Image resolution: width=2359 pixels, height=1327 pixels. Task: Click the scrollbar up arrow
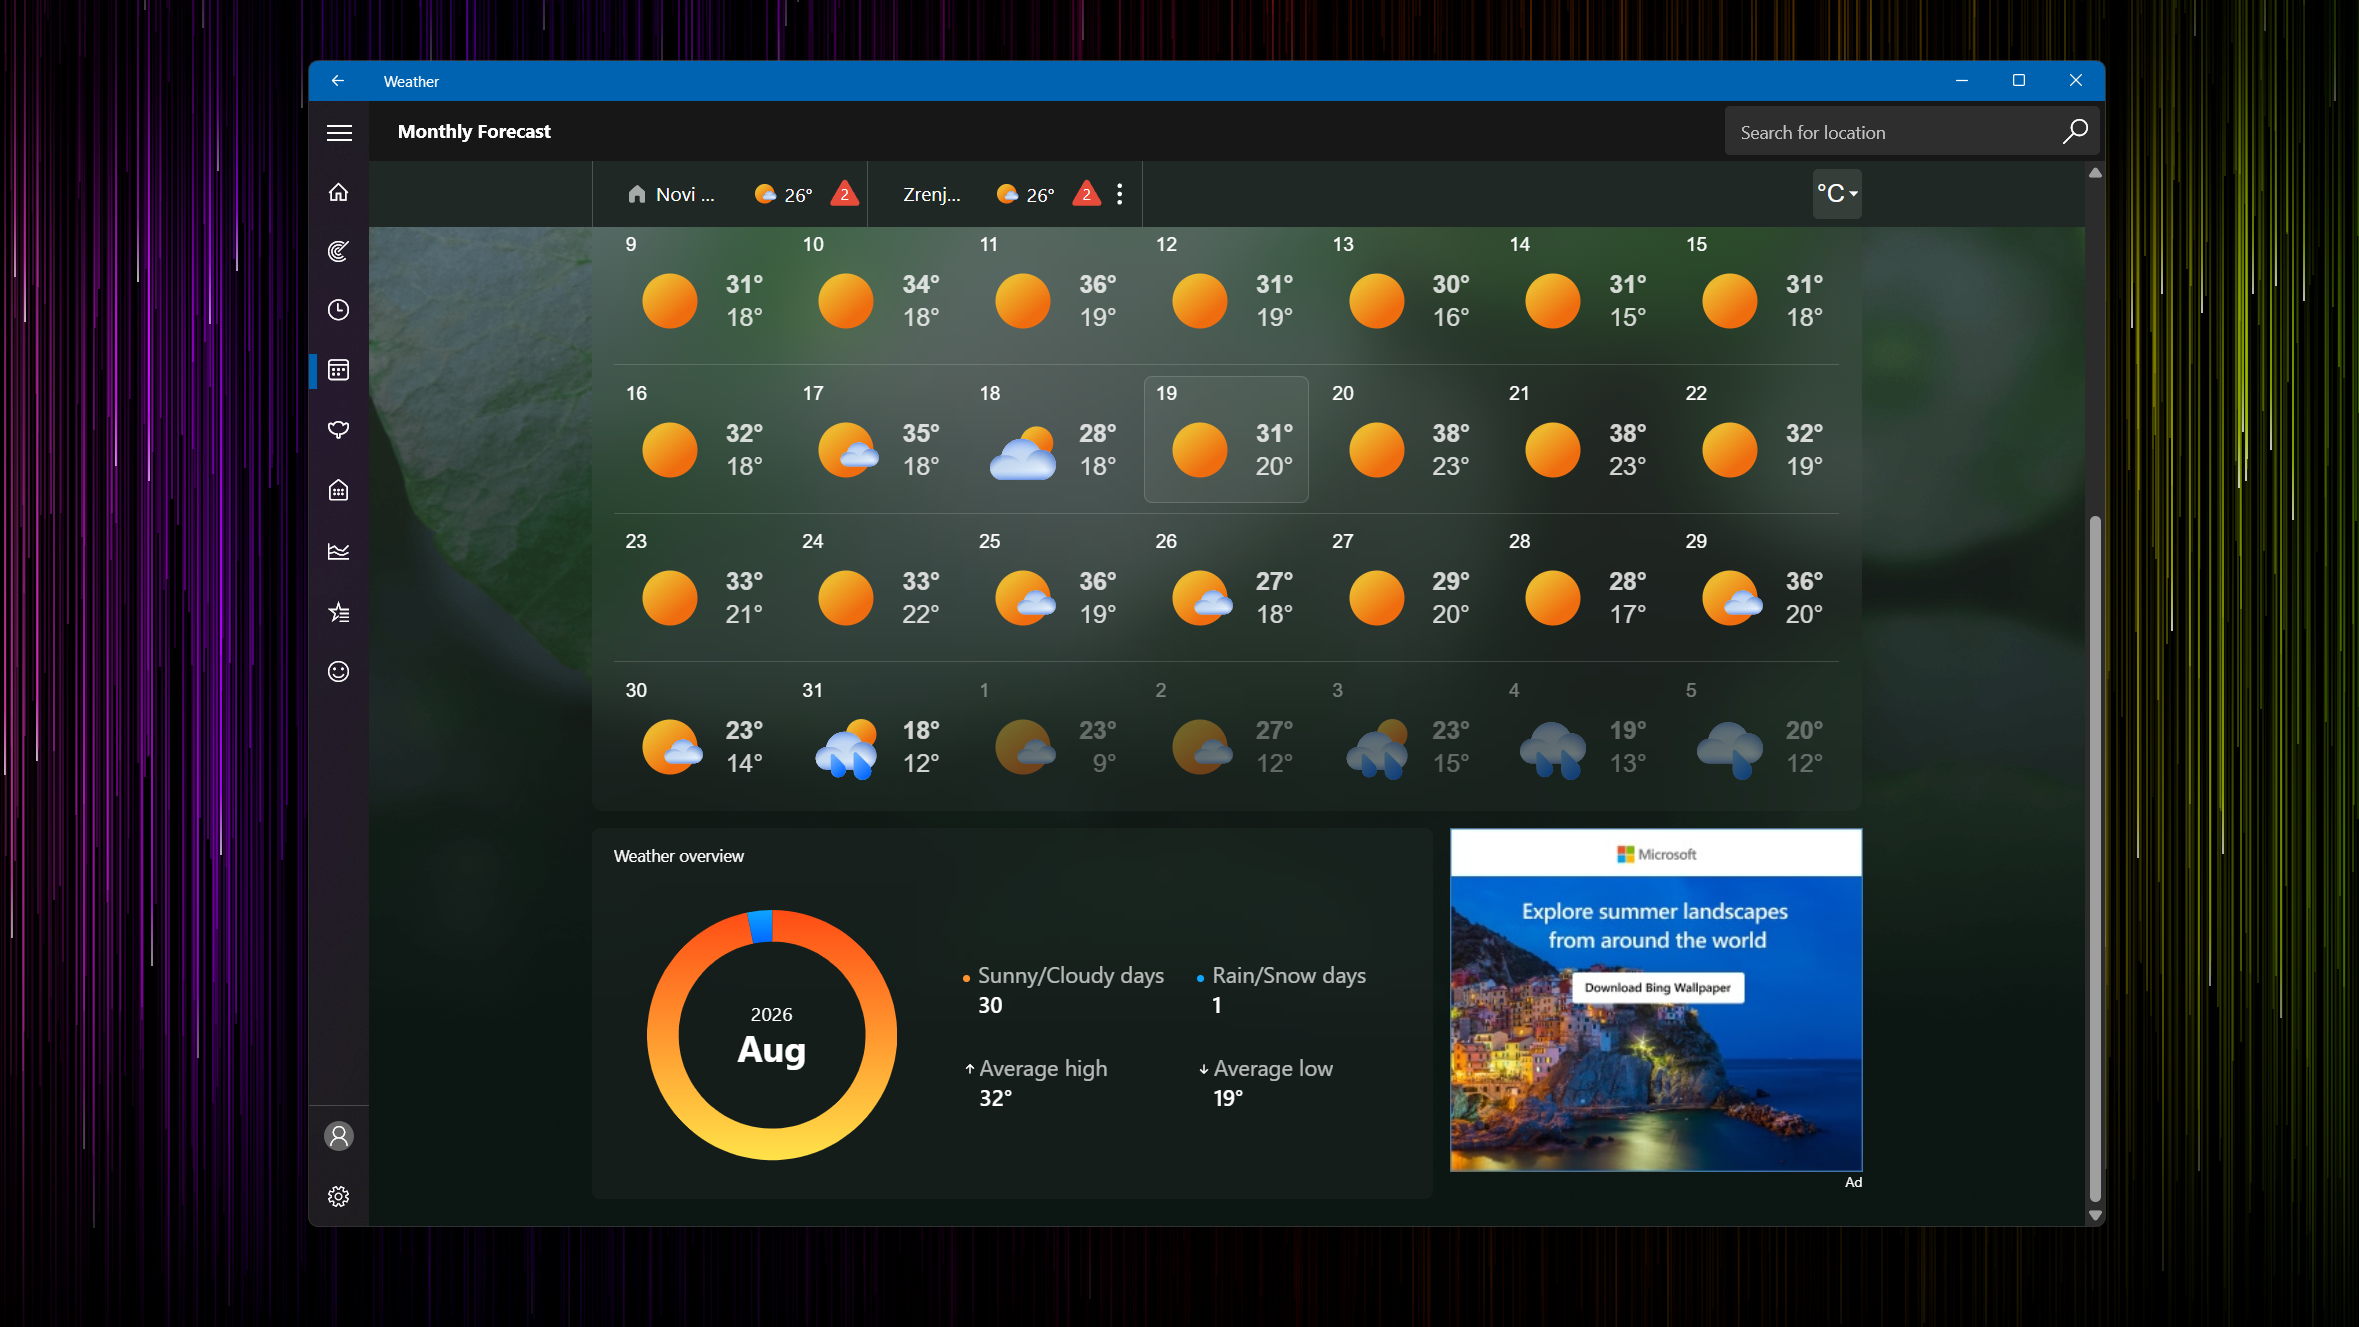pos(2095,173)
